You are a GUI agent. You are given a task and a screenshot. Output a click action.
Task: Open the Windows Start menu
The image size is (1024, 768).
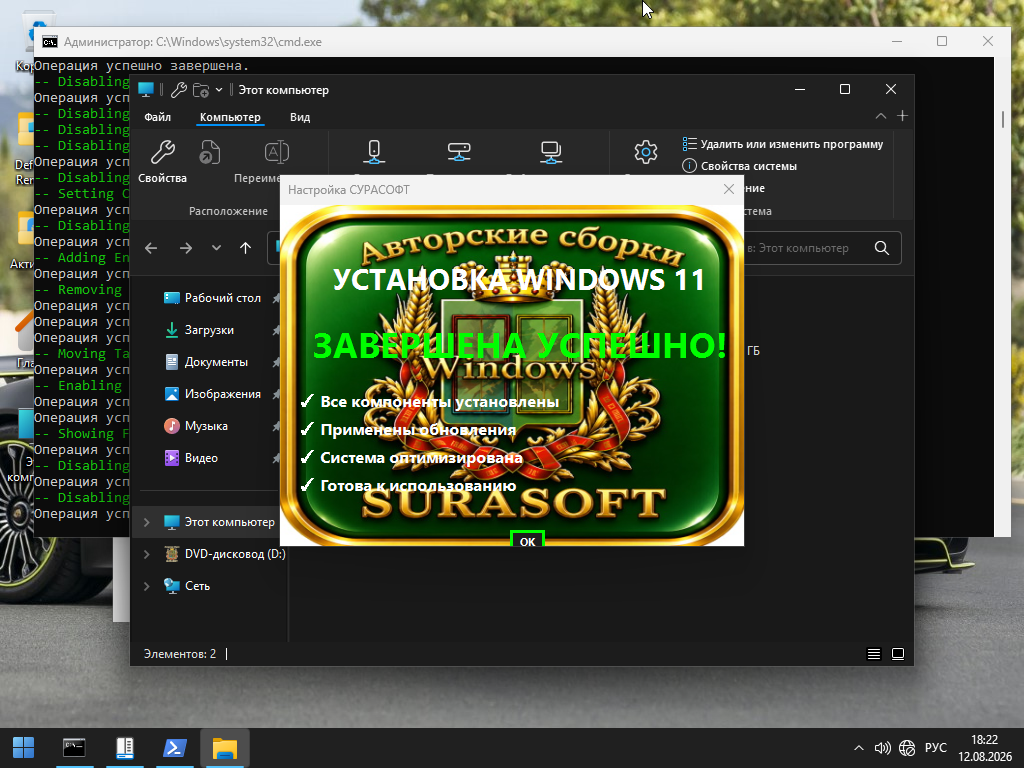[x=24, y=748]
